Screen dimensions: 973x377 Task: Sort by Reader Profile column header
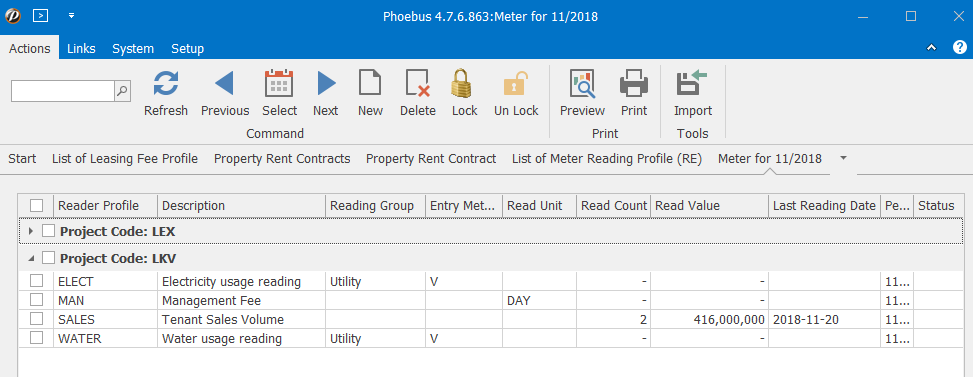(x=105, y=206)
